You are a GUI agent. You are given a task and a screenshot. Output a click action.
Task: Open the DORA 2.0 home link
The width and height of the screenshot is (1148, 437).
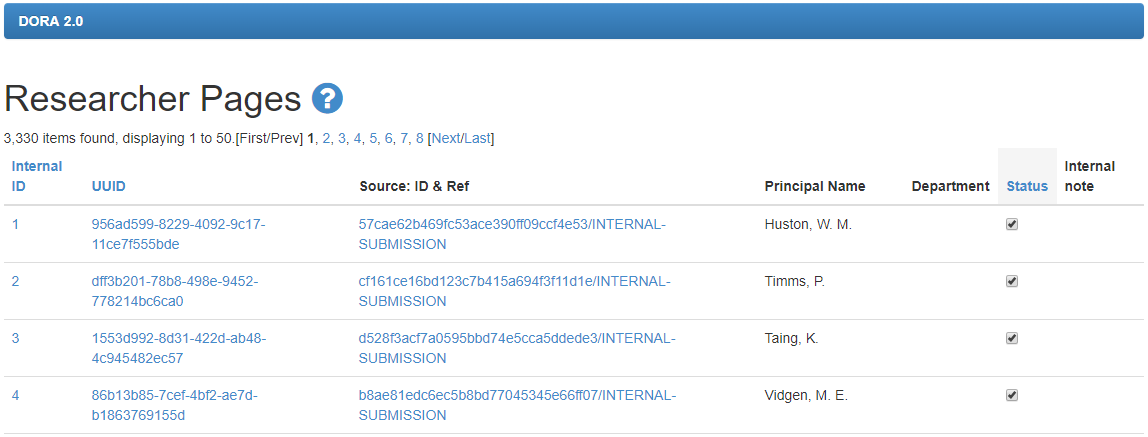[51, 21]
